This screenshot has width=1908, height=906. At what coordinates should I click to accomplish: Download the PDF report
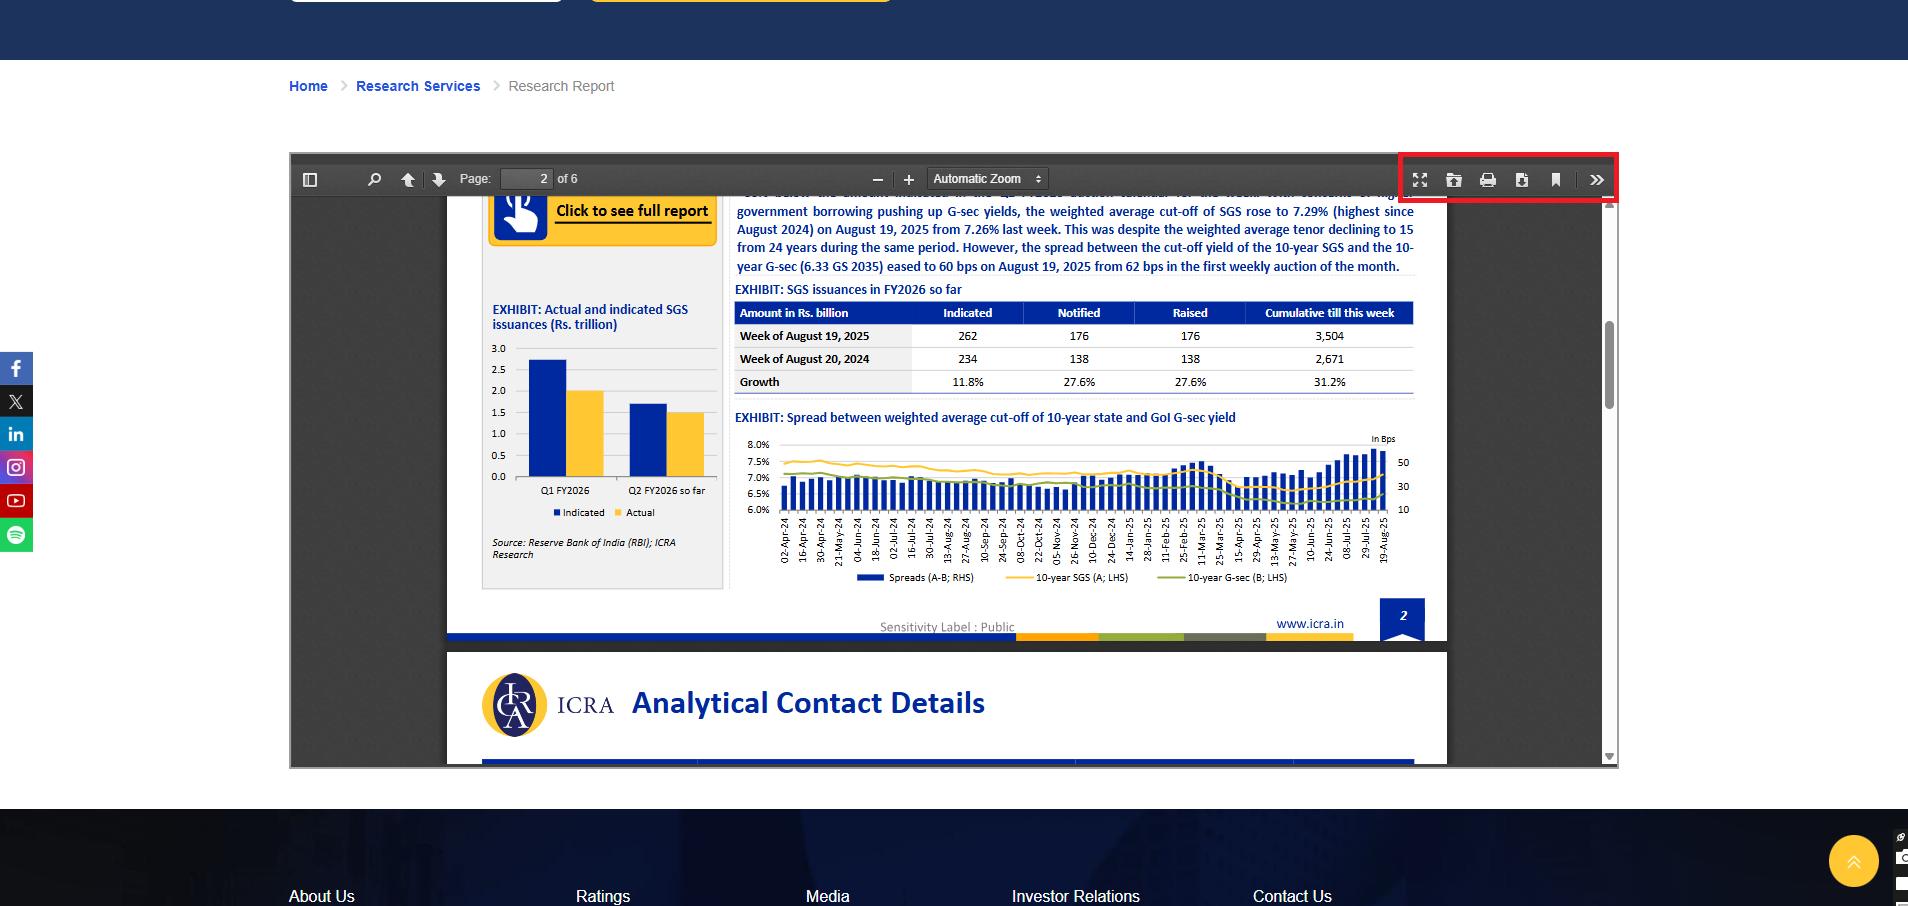pos(1522,180)
